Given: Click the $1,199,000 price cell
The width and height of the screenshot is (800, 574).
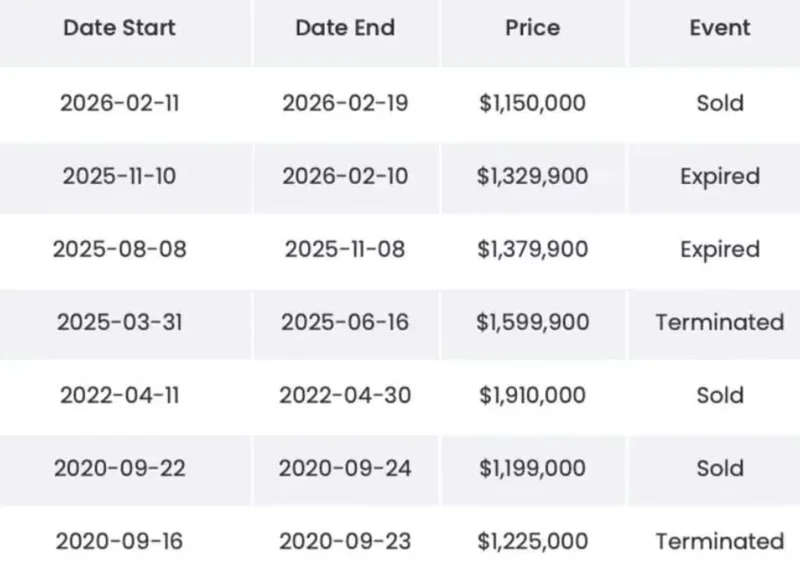Looking at the screenshot, I should [x=531, y=468].
